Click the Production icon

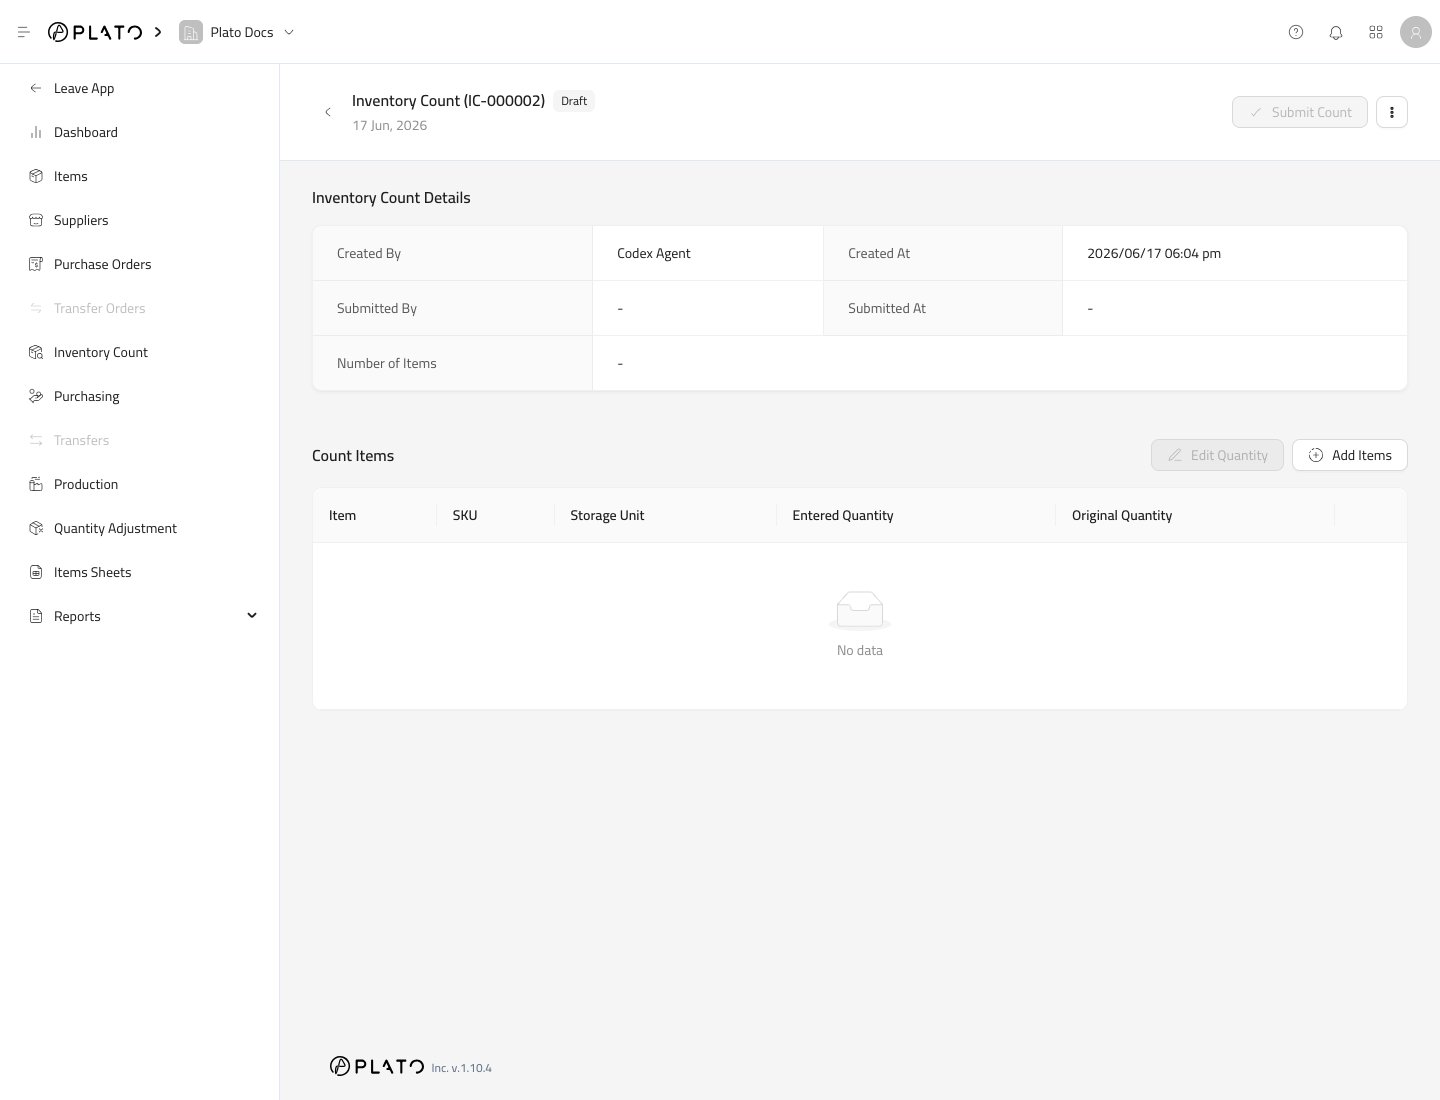[x=36, y=484]
